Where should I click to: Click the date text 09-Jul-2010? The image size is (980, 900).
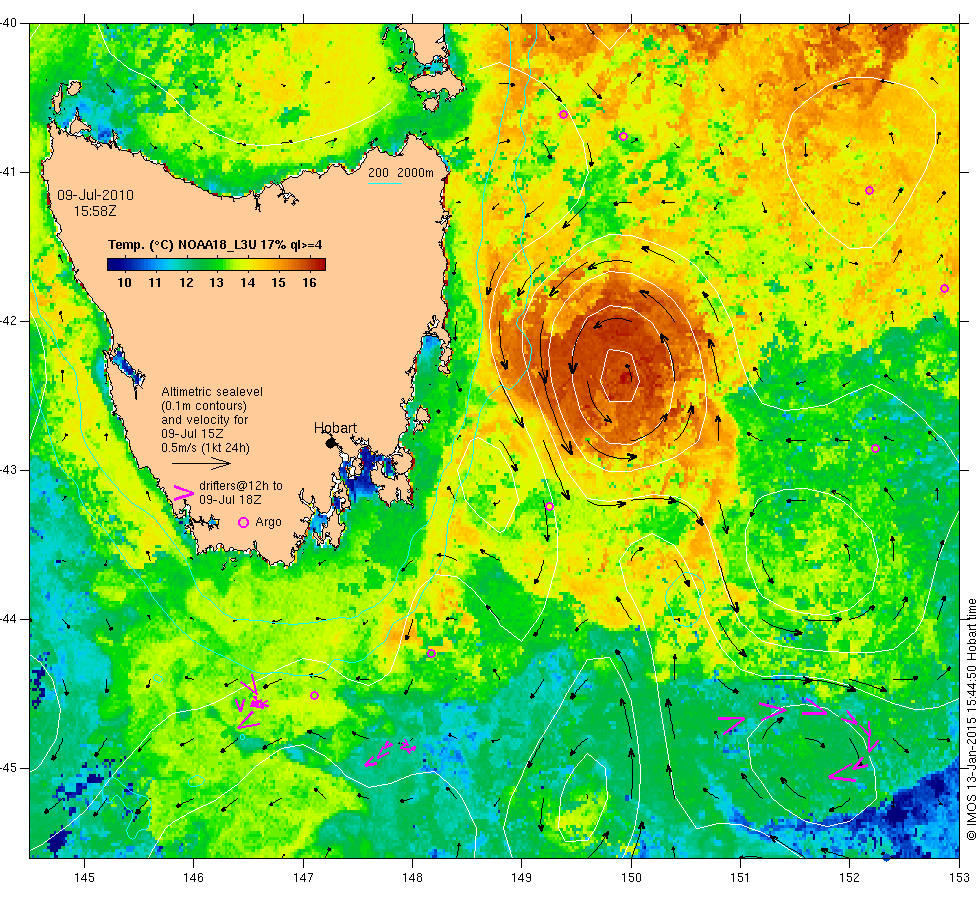[x=96, y=195]
